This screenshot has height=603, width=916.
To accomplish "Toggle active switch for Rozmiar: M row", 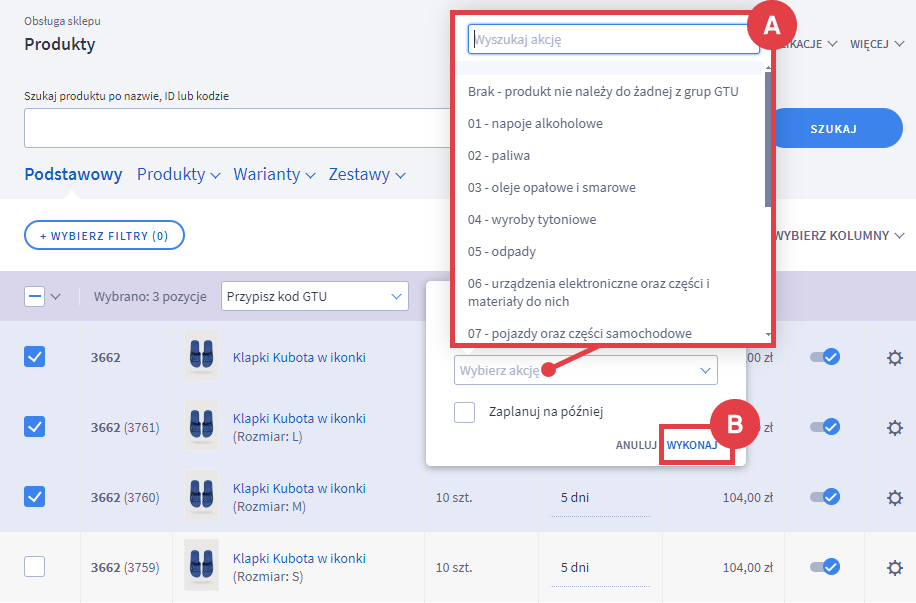I will pos(825,497).
